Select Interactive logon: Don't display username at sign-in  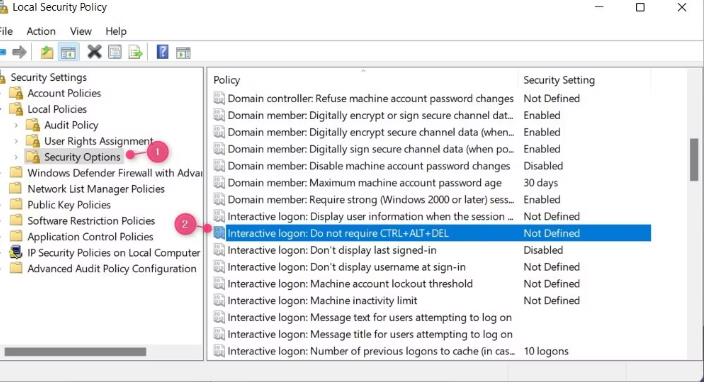(x=346, y=267)
